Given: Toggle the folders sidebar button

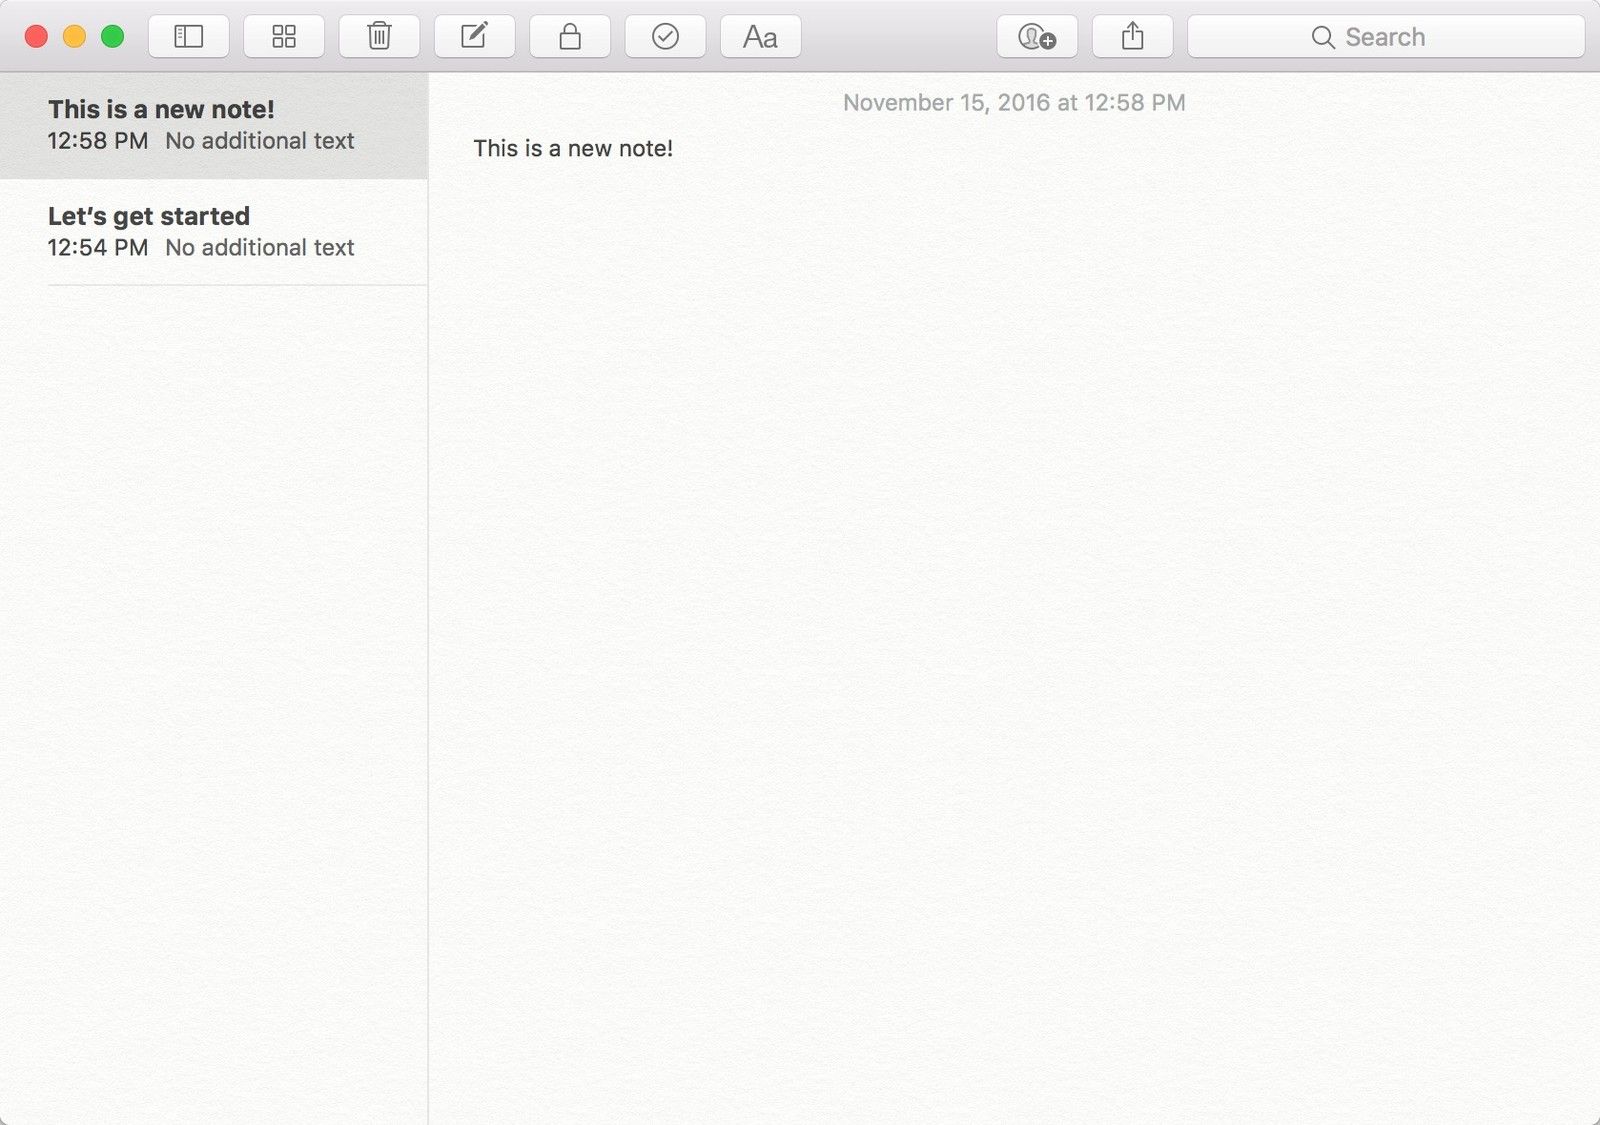Looking at the screenshot, I should click(x=188, y=37).
